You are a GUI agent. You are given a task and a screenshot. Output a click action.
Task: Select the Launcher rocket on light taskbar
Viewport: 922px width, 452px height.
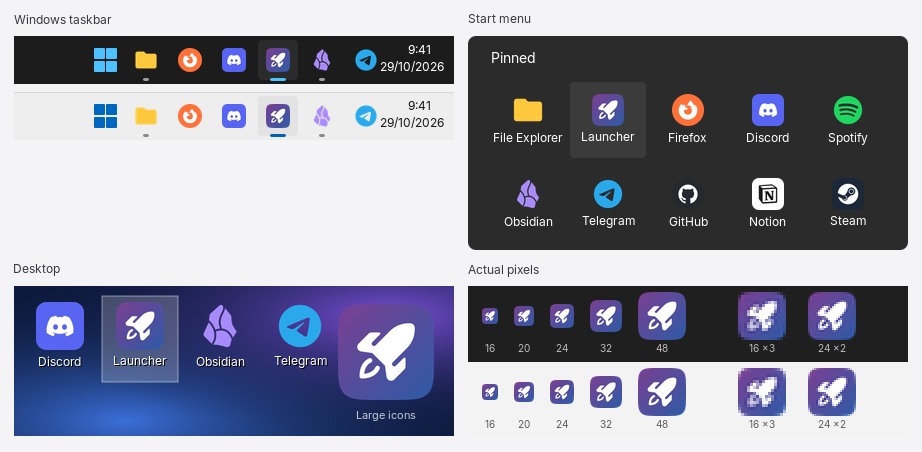point(278,116)
